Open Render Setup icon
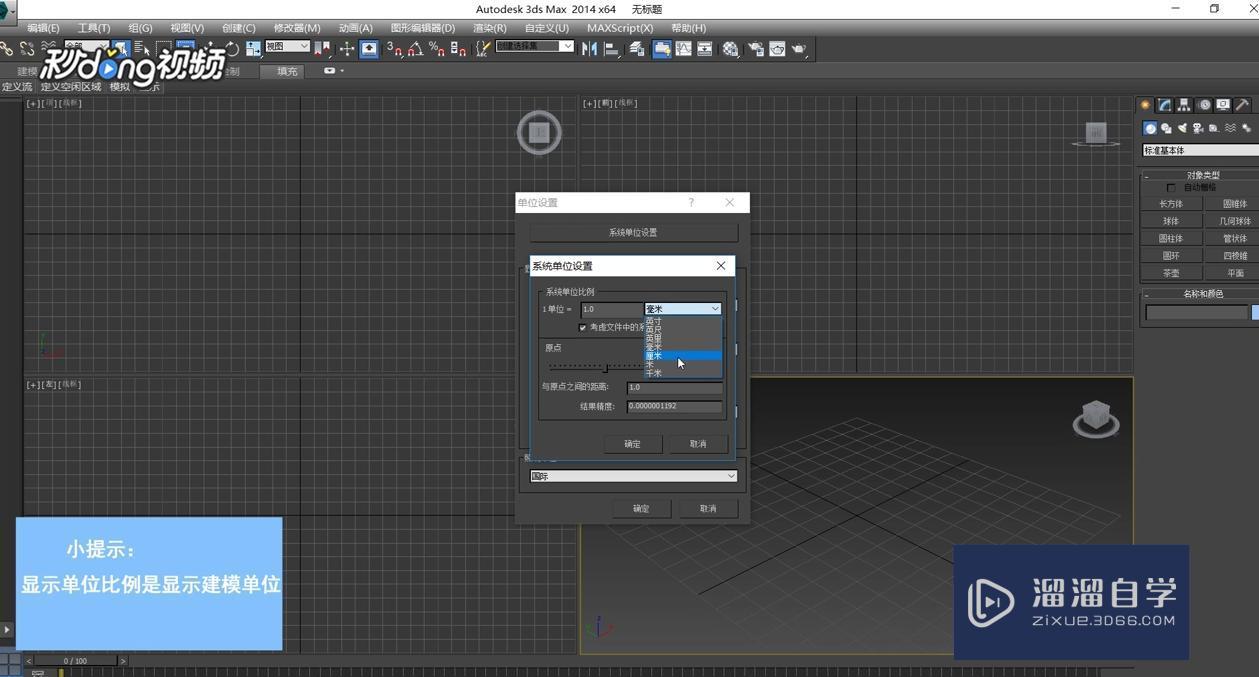1259x677 pixels. 755,48
